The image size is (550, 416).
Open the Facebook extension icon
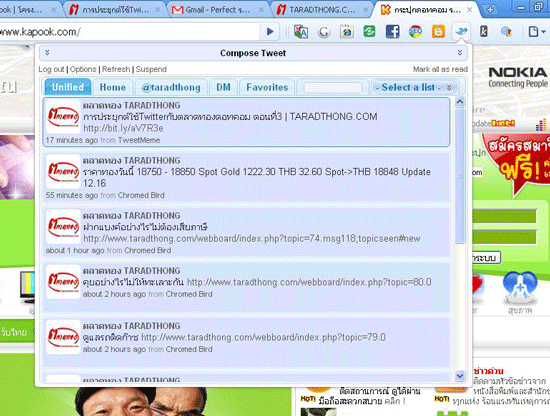[392, 32]
